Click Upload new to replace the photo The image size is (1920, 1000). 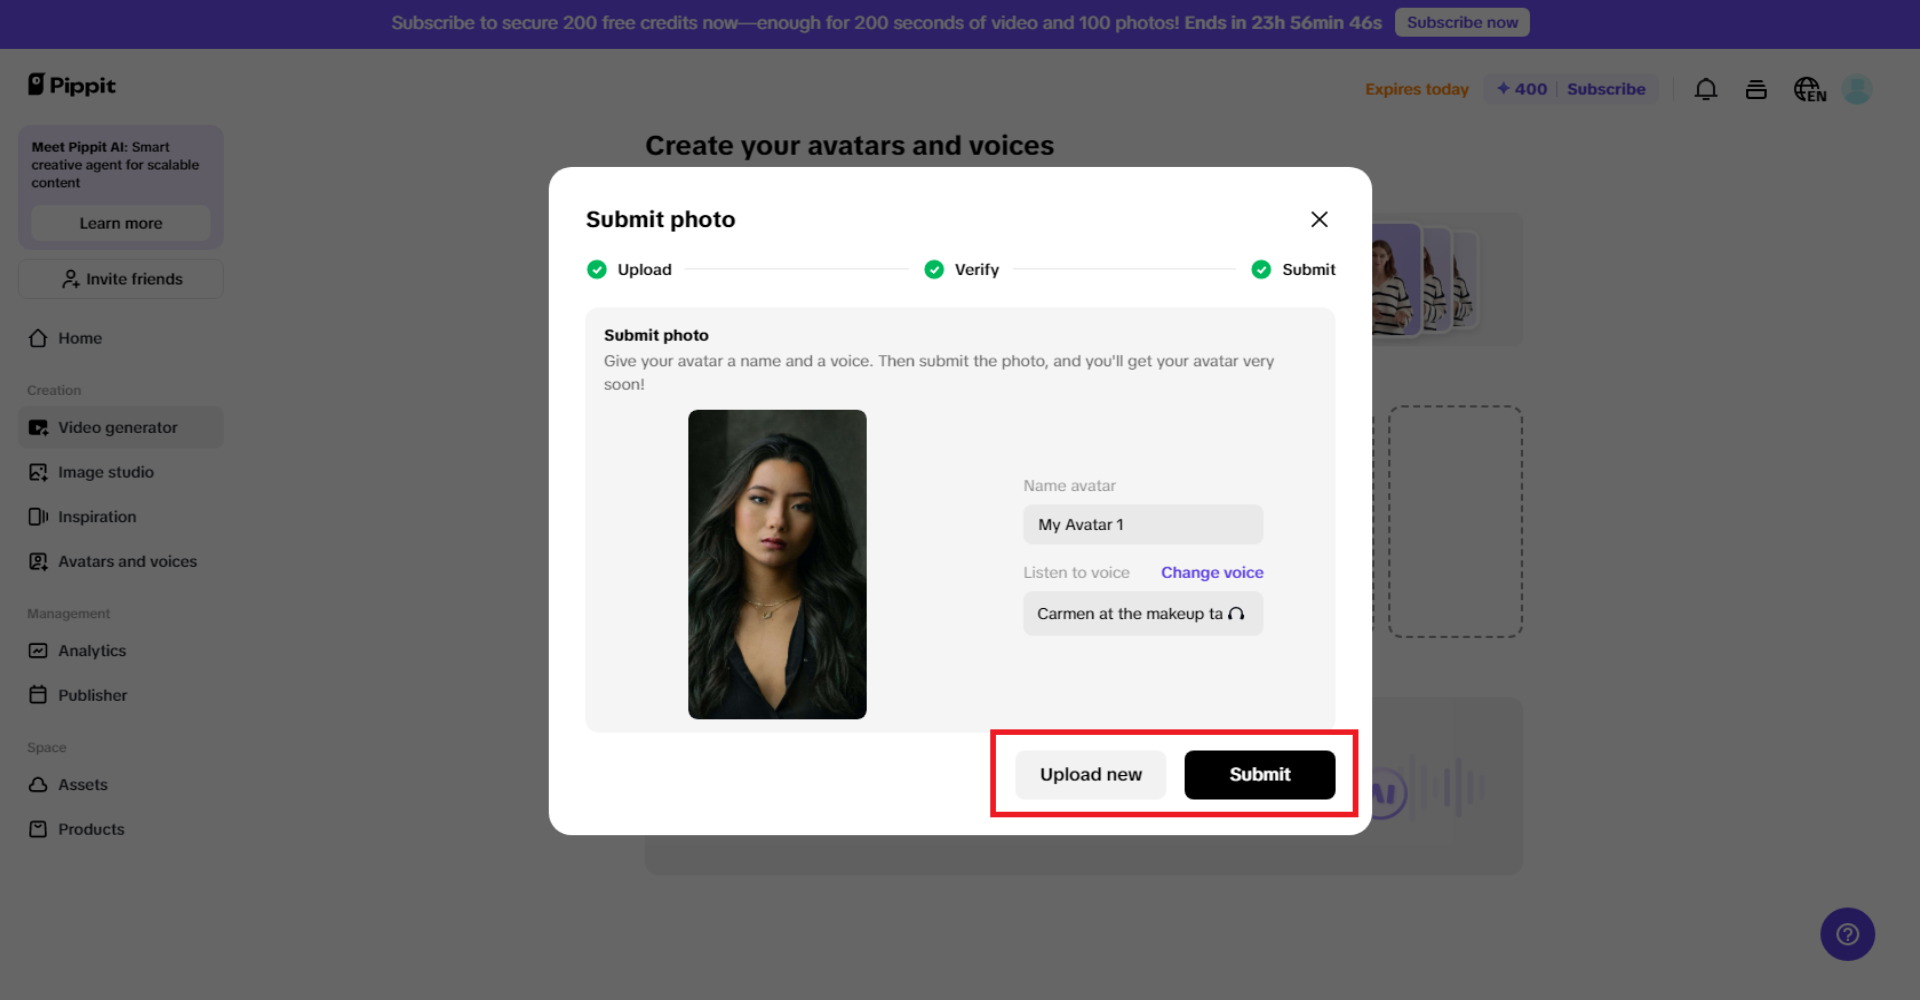1090,774
